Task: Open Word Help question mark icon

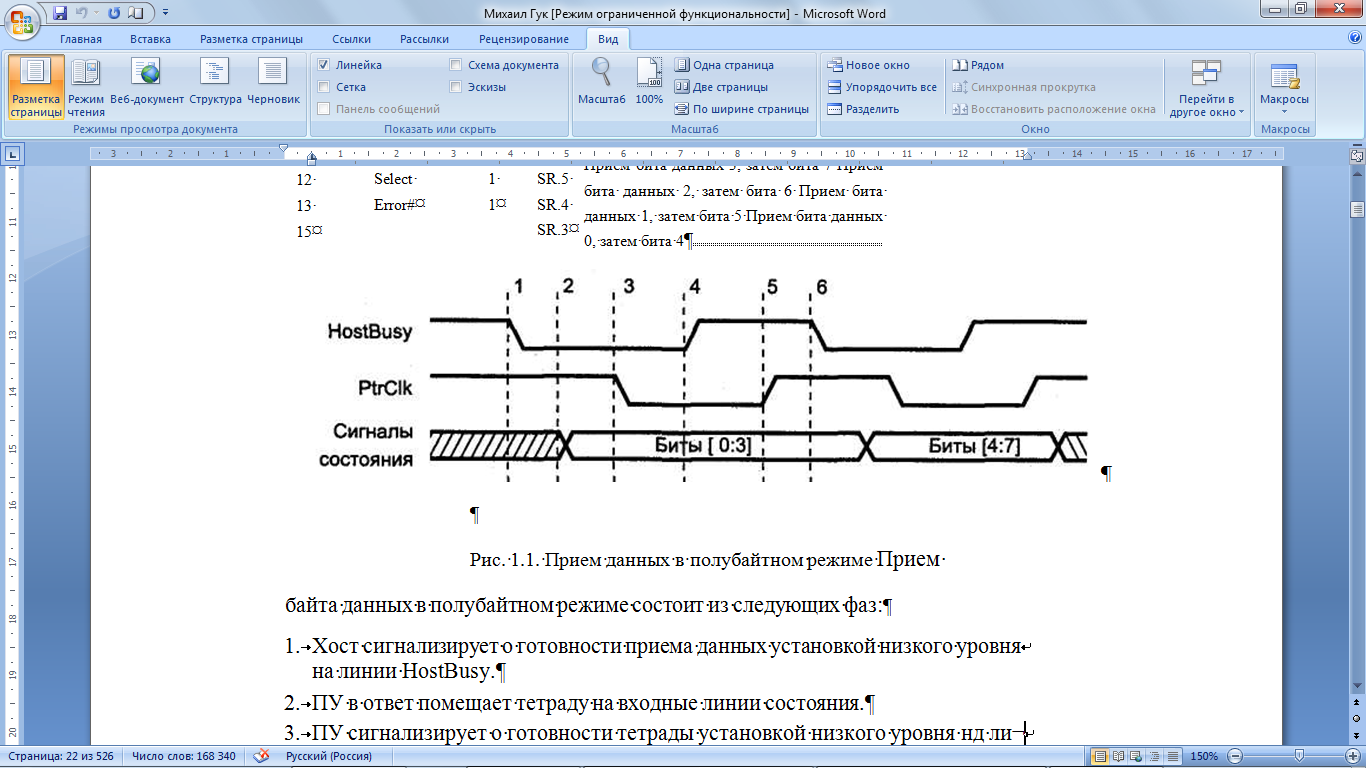Action: [1355, 38]
